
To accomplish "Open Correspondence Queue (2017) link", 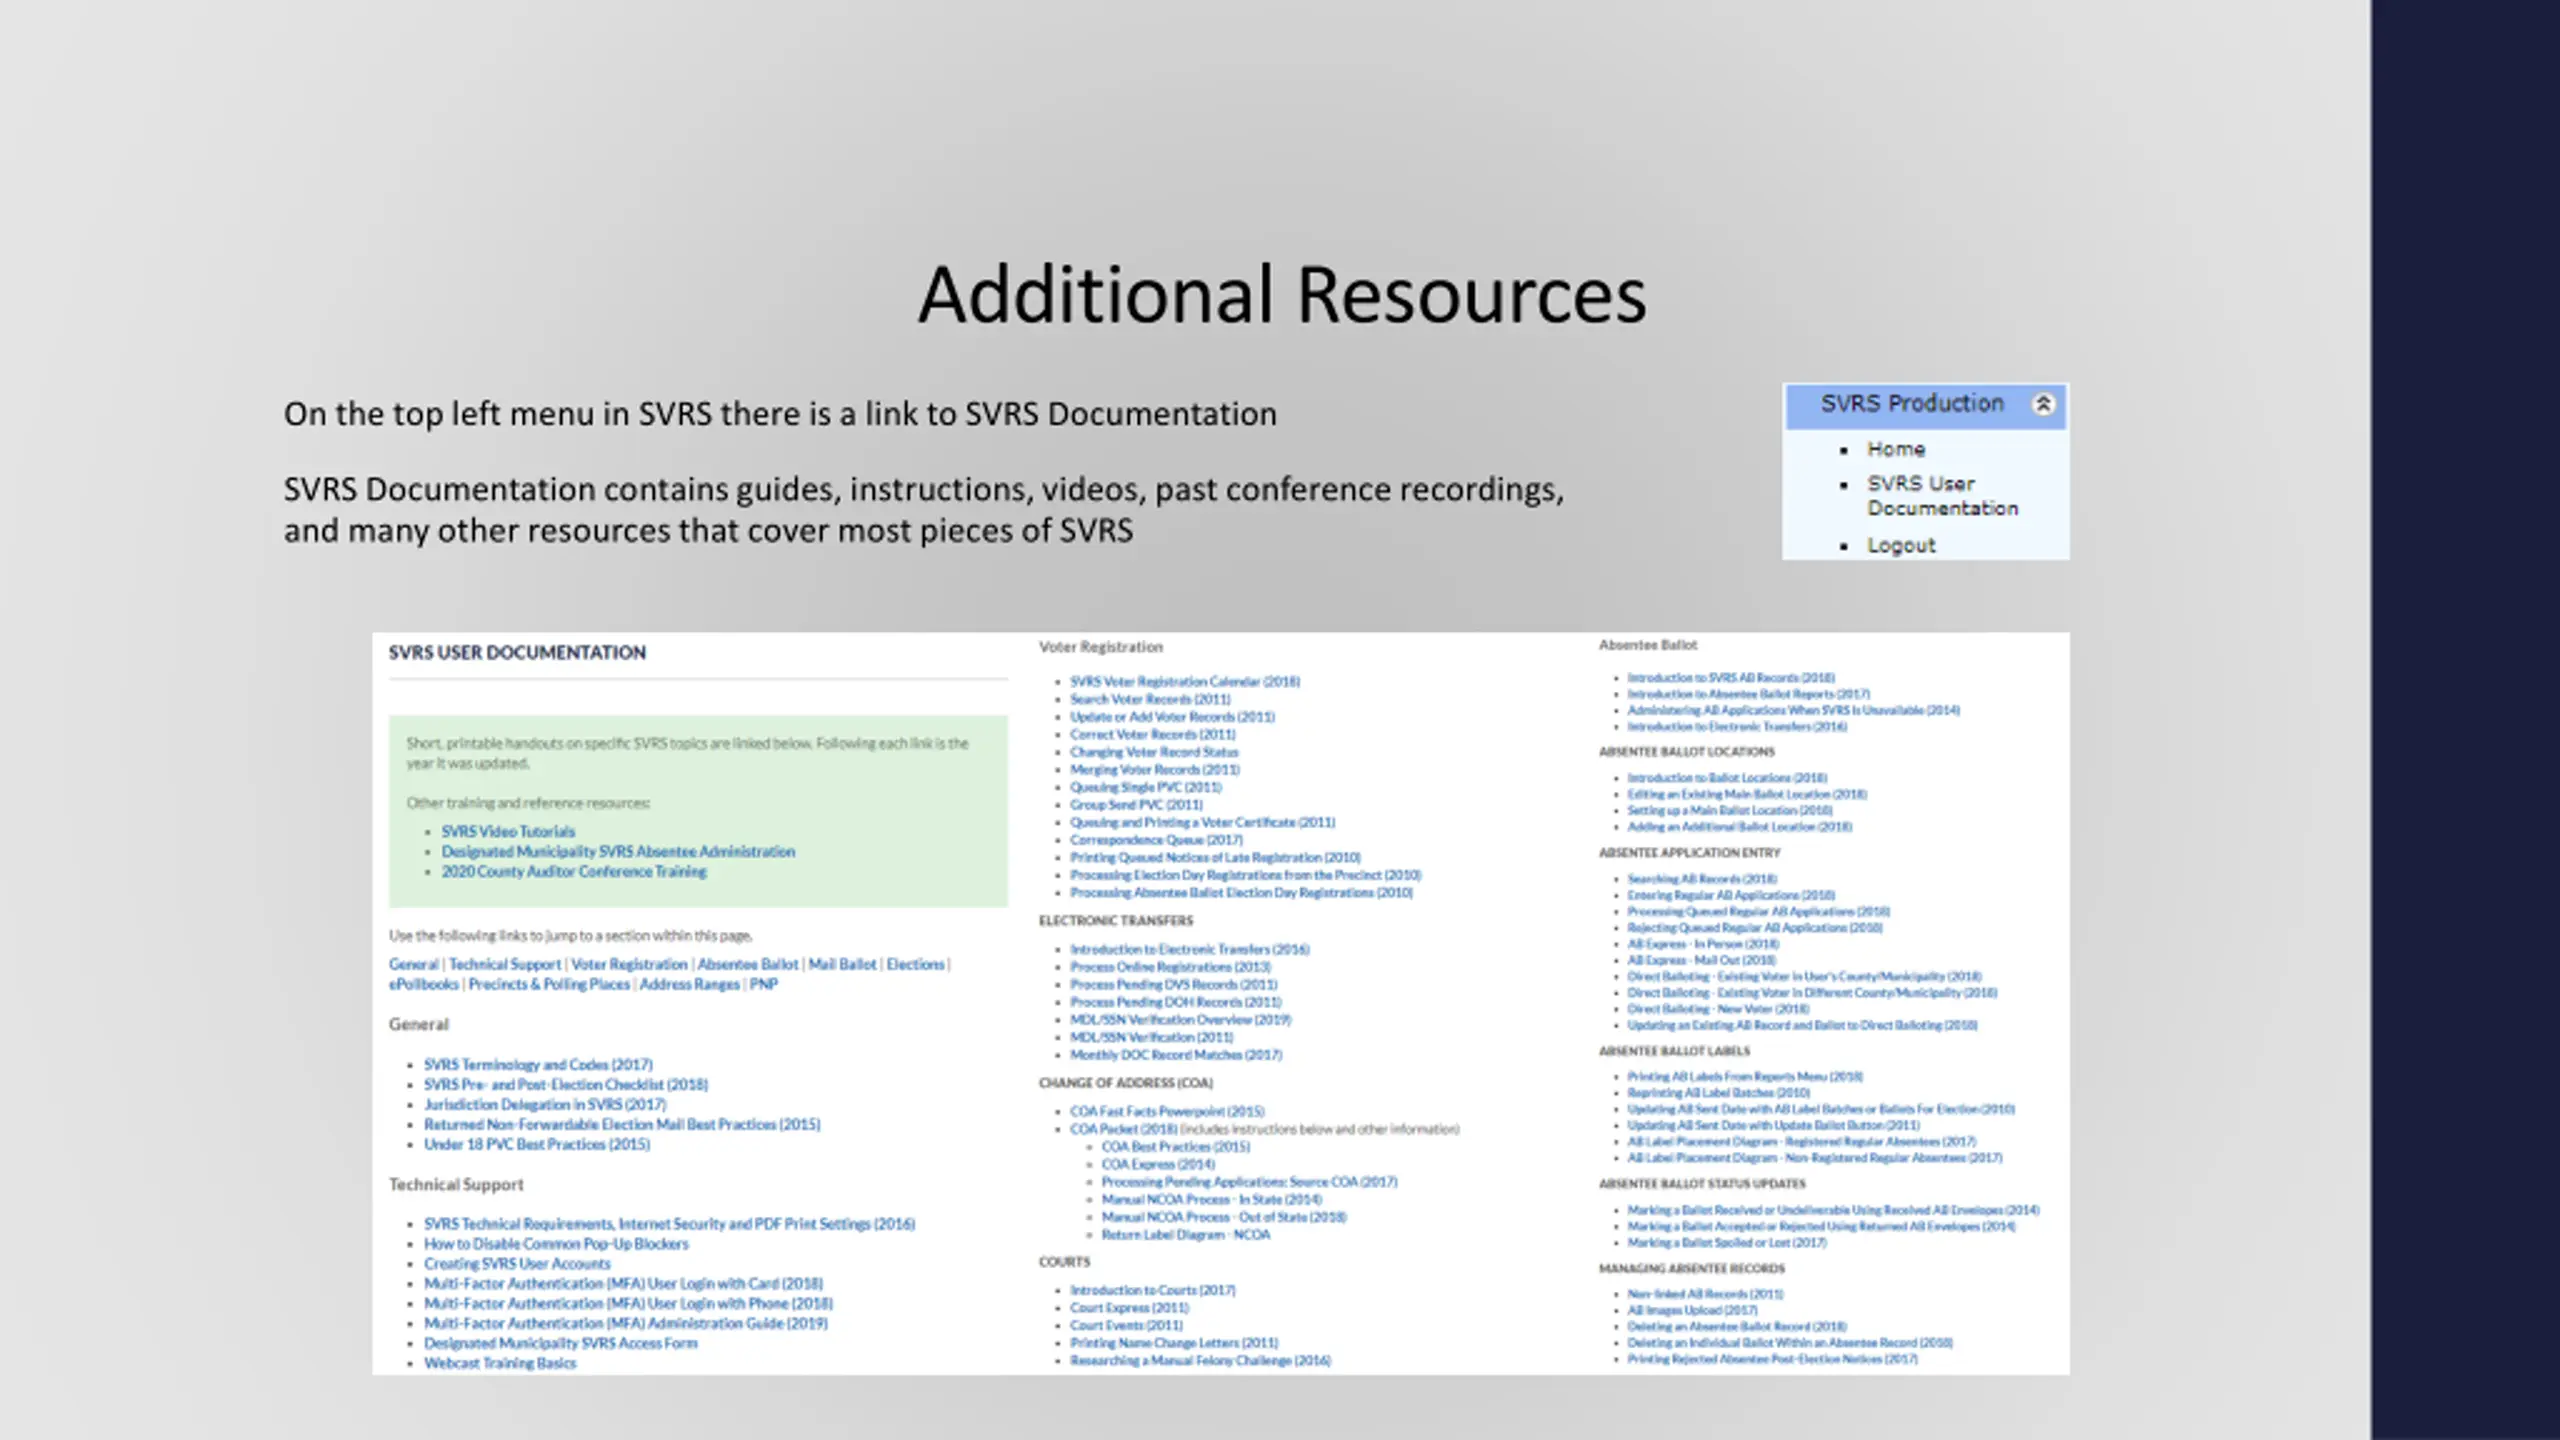I will [1156, 840].
